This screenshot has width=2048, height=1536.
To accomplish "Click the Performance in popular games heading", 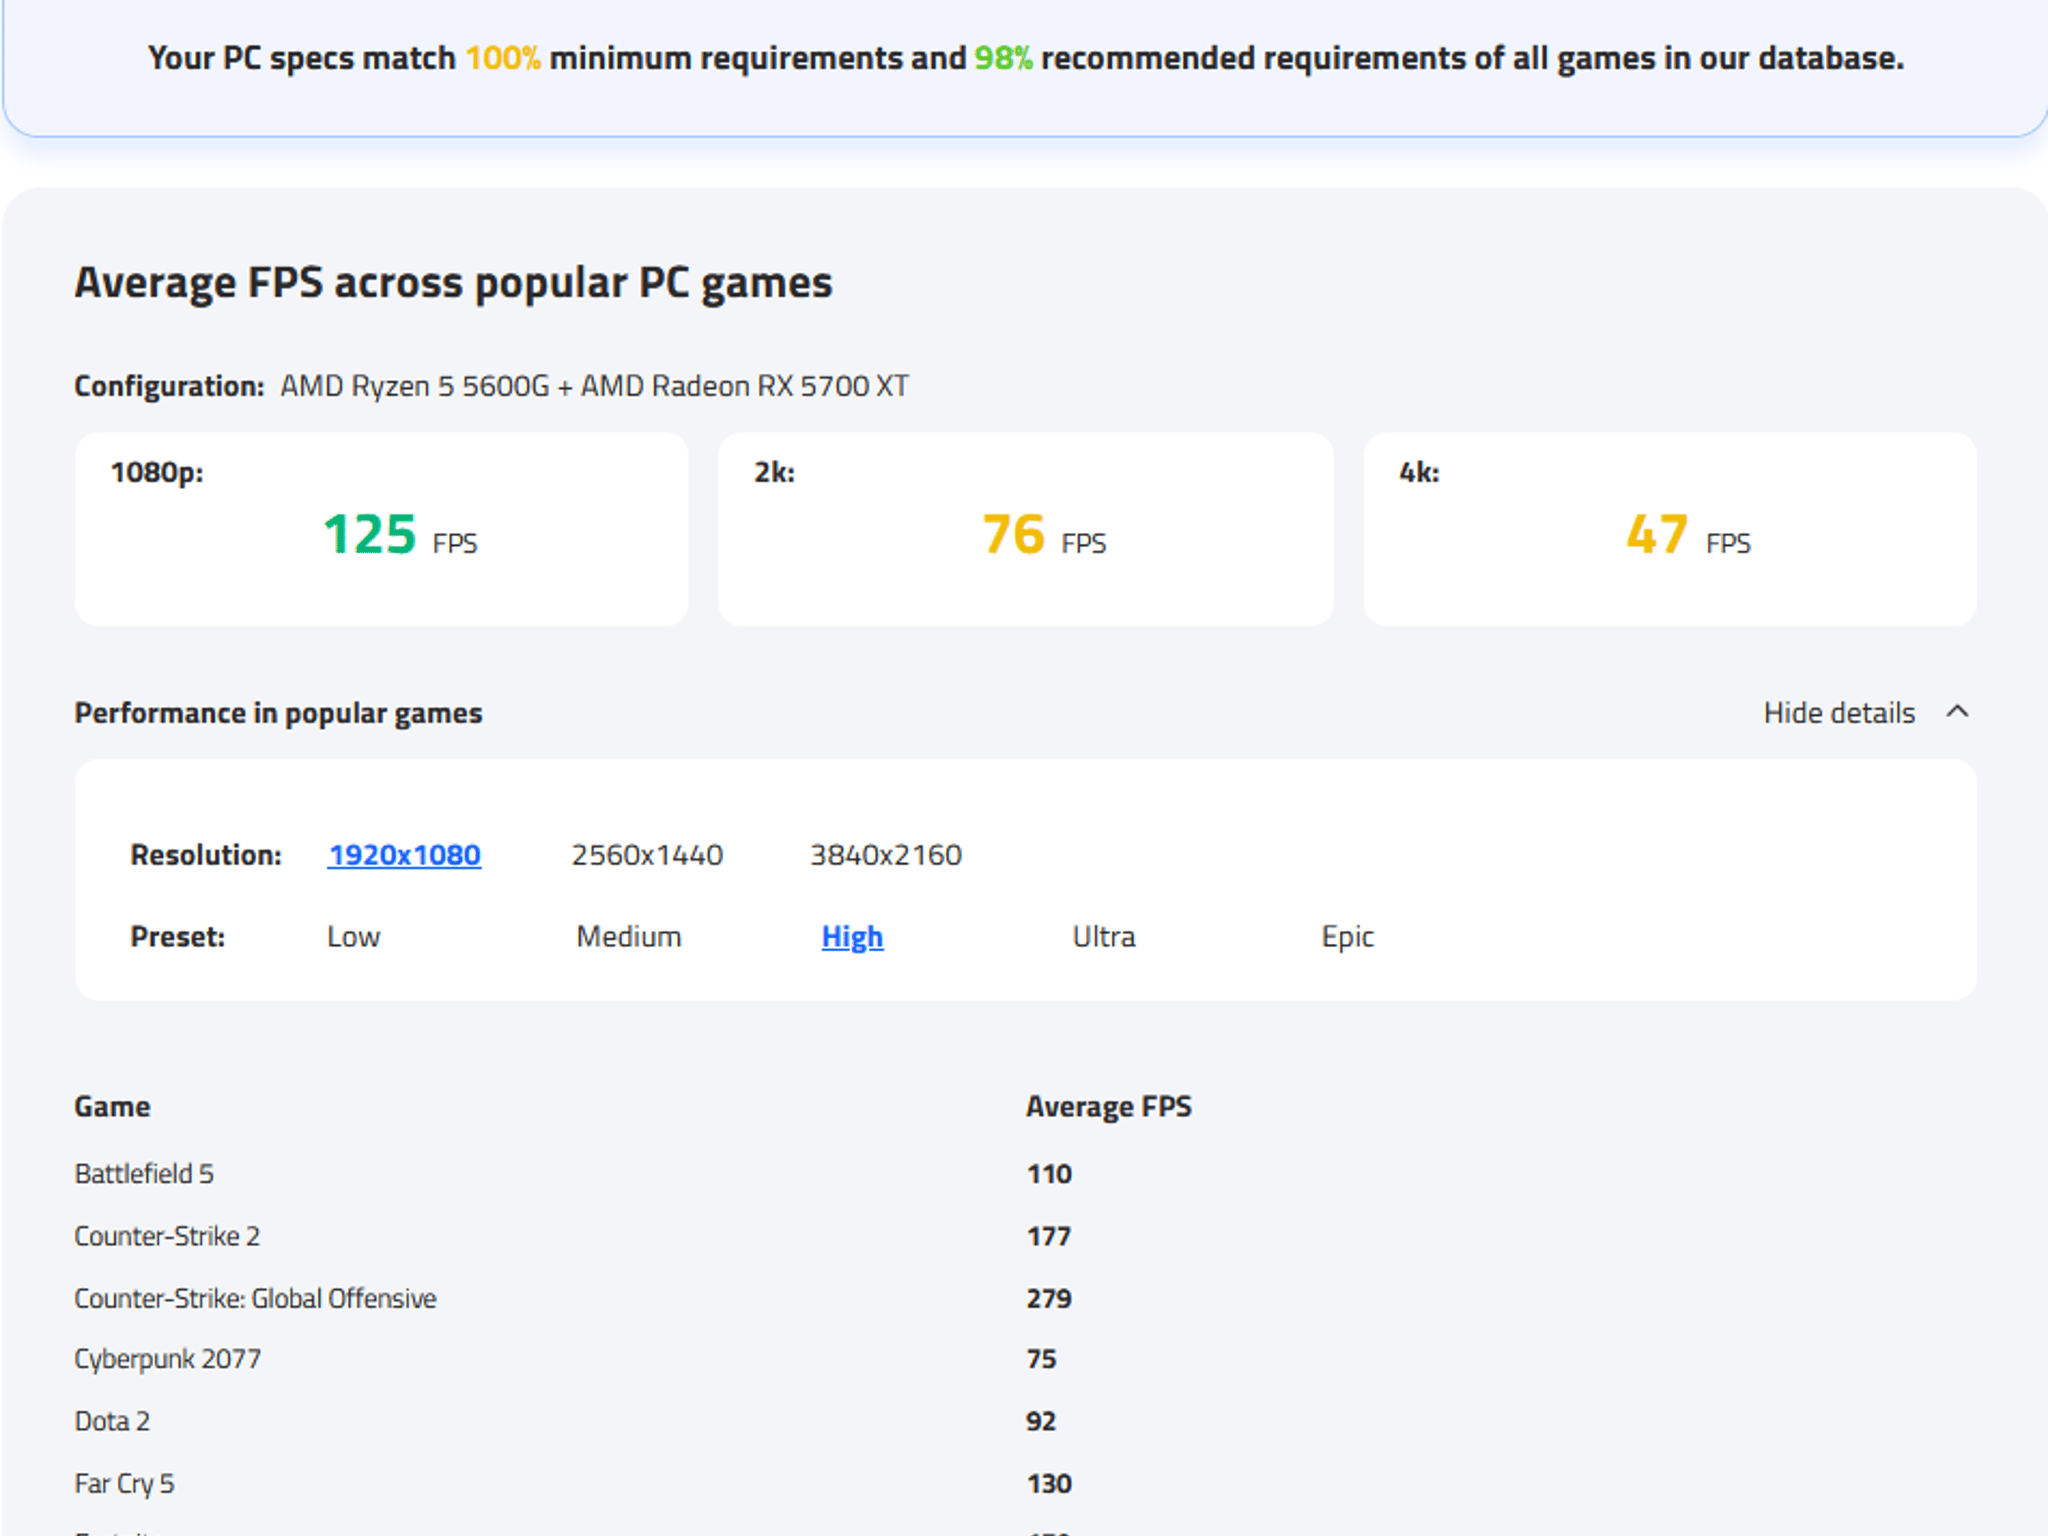I will coord(278,713).
